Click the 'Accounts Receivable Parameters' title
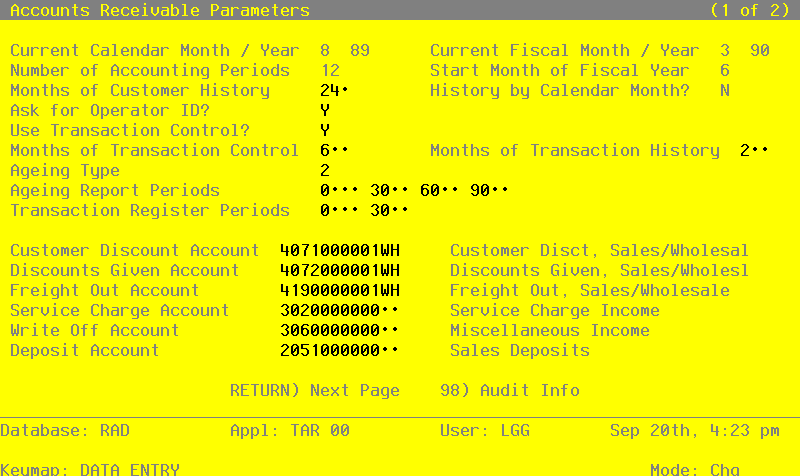The width and height of the screenshot is (800, 476). pos(160,10)
